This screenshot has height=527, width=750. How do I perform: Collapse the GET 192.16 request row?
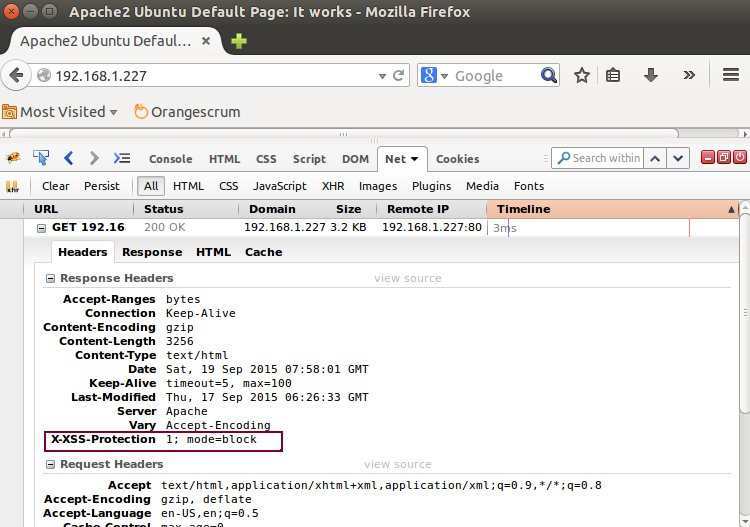(x=42, y=228)
